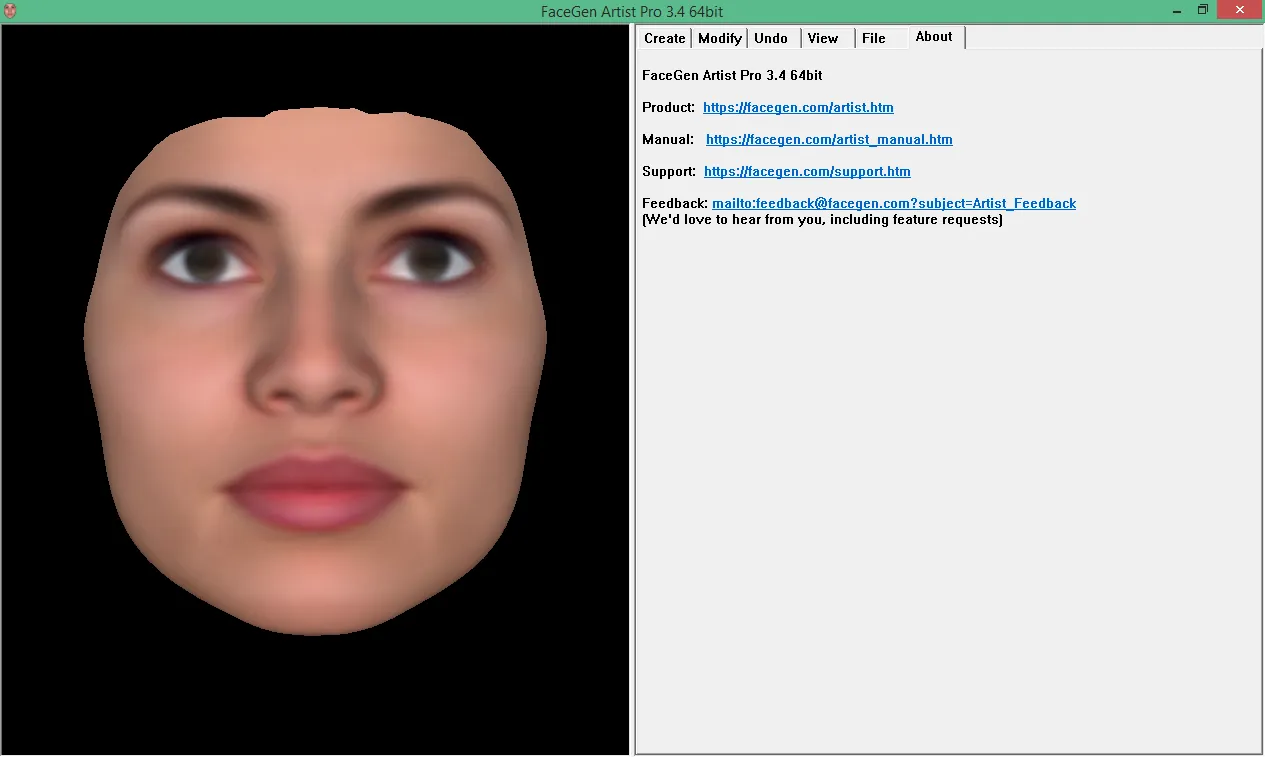Open the artist_manual.htm manual link
1265x757 pixels.
point(829,139)
